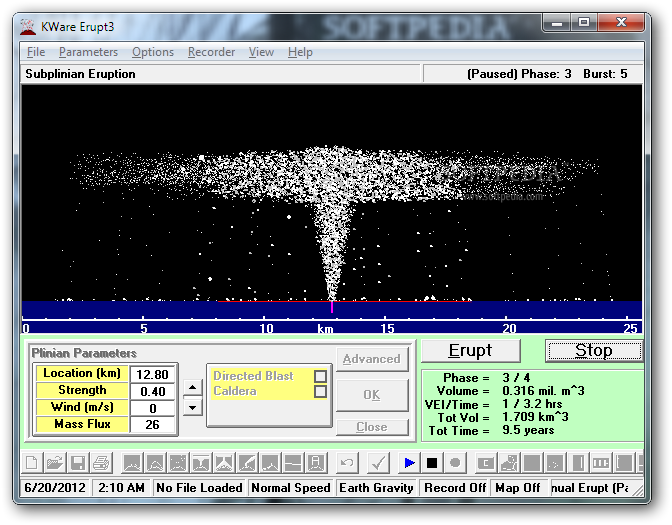Select the Location (km) parameter label
Image resolution: width=672 pixels, height=525 pixels.
click(82, 373)
